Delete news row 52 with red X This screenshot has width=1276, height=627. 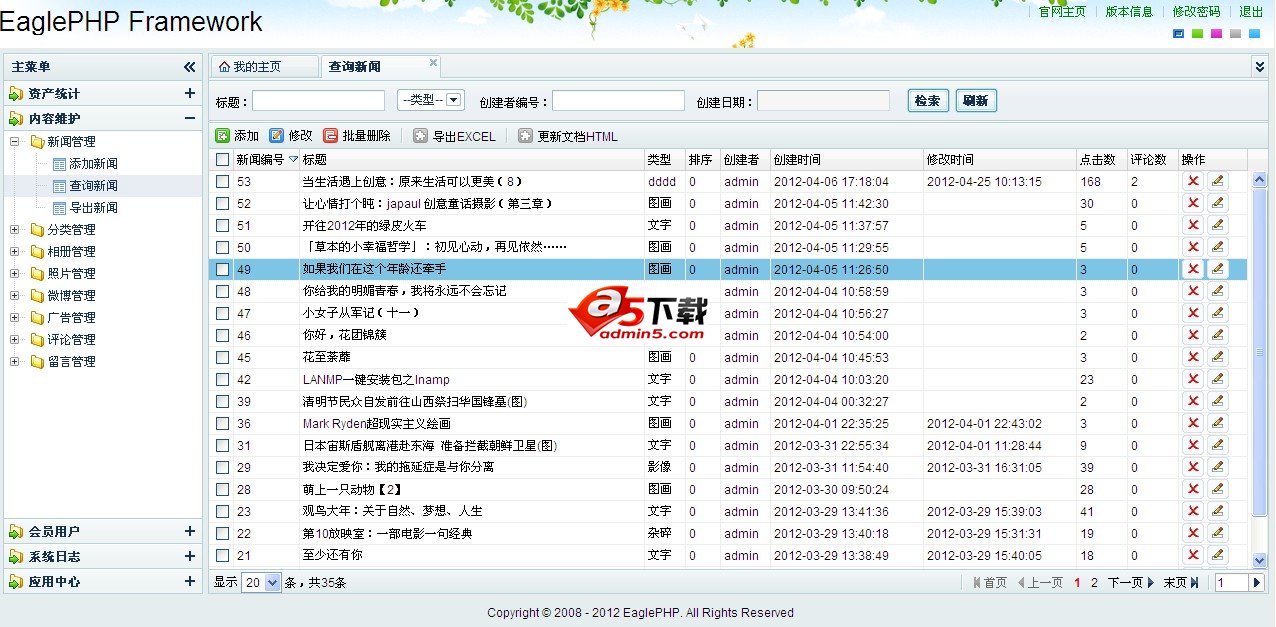coord(1193,203)
